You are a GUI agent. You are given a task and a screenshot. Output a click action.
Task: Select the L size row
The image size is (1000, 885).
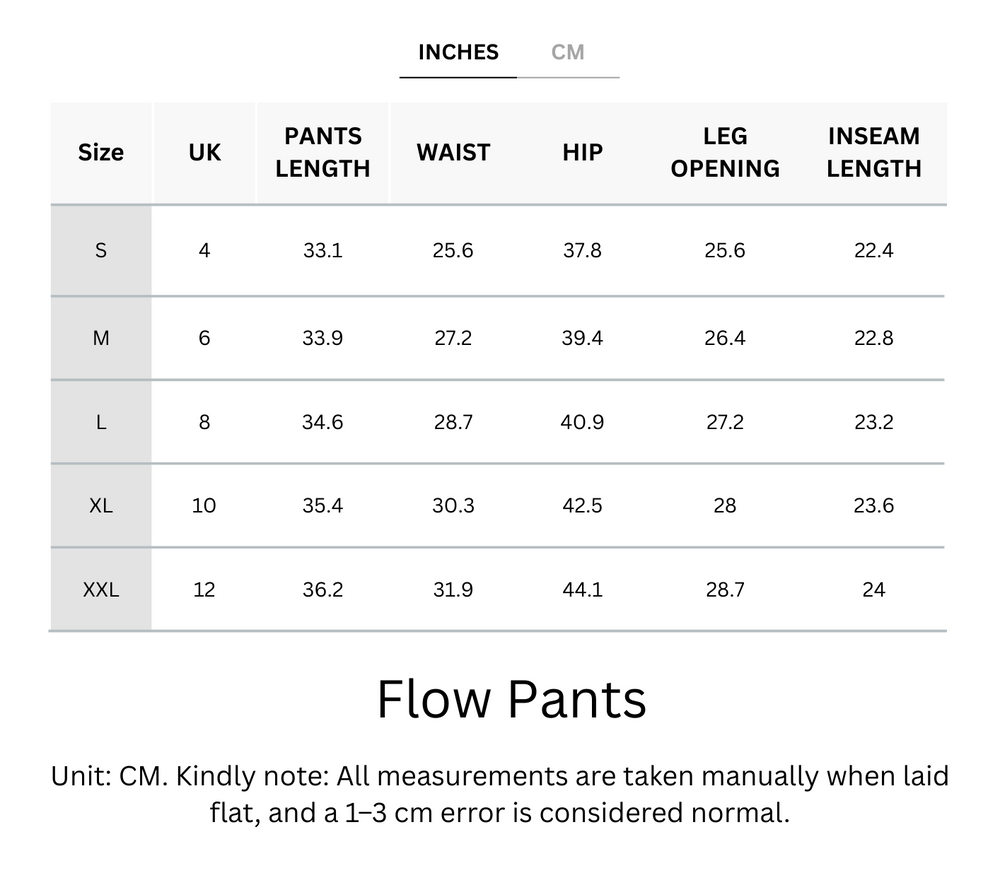point(100,422)
